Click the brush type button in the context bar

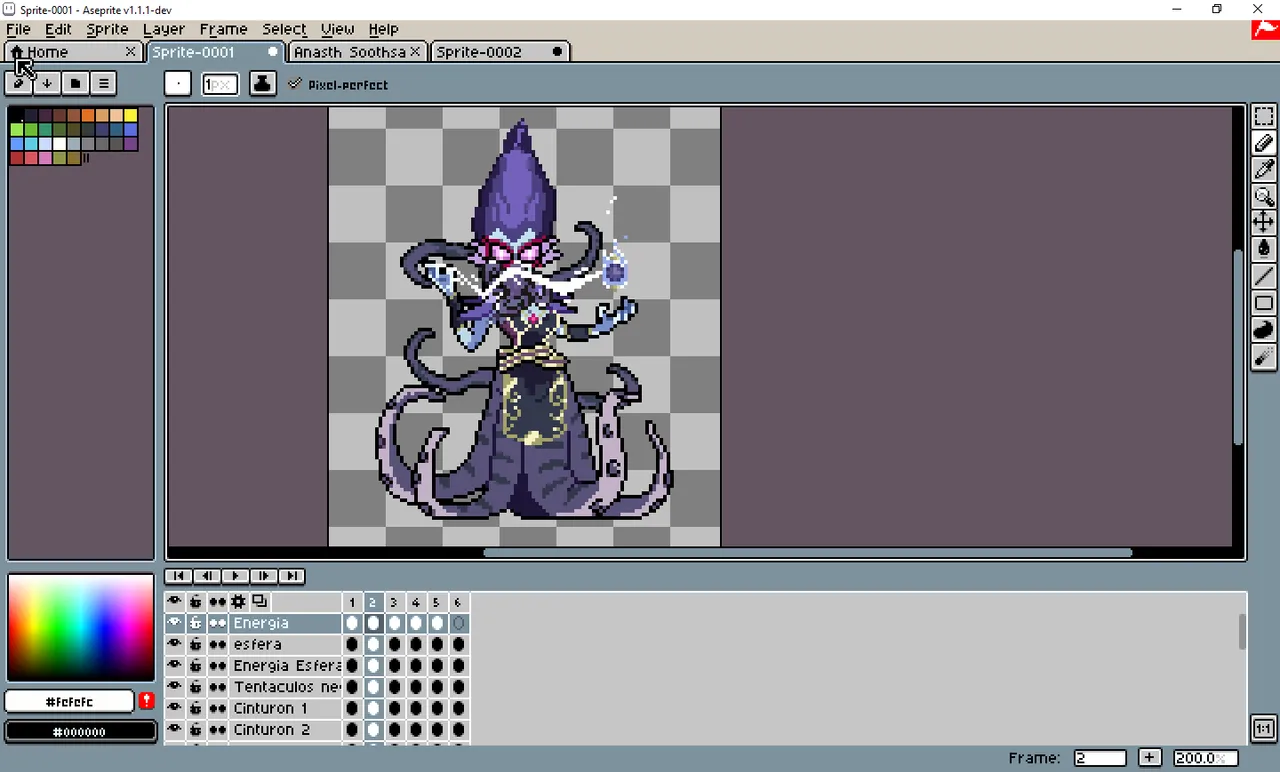(178, 84)
